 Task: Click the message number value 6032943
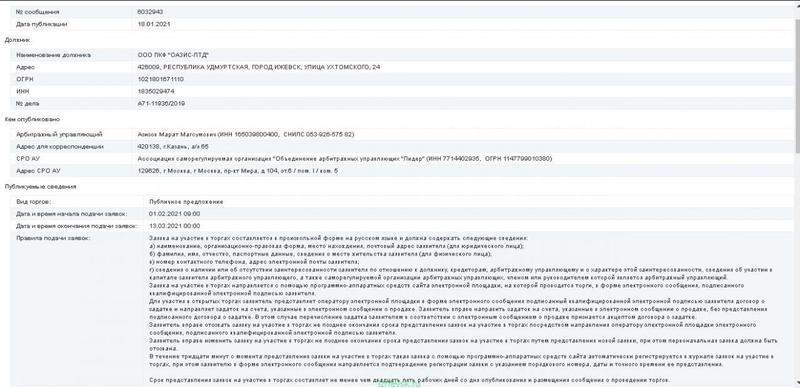151,12
